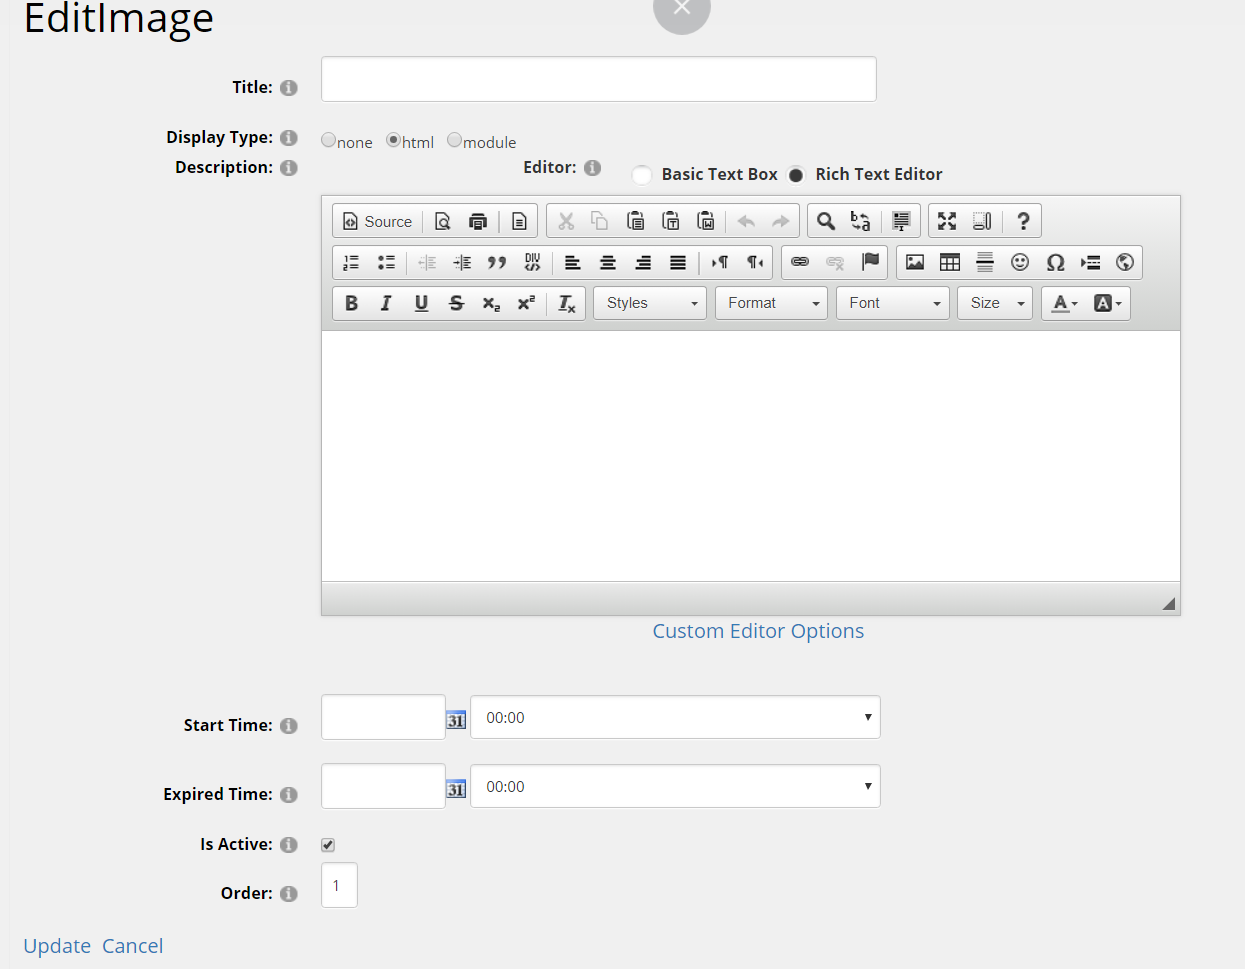Insert a numbered list
Screen dimensions: 1245x969
coord(351,262)
